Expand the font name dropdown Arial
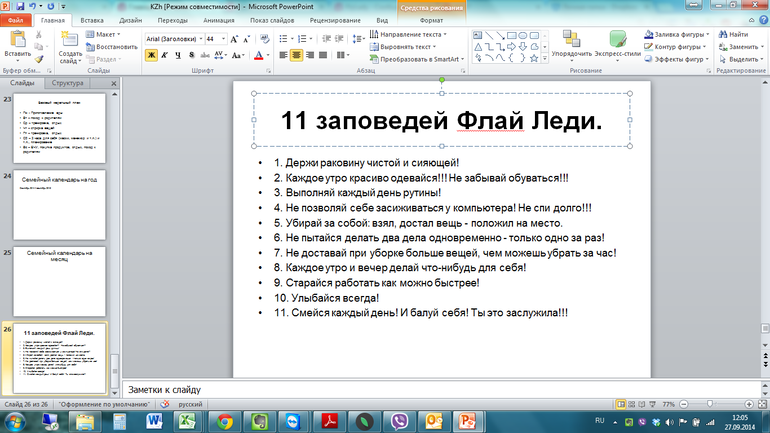This screenshot has height=433, width=770. click(199, 38)
